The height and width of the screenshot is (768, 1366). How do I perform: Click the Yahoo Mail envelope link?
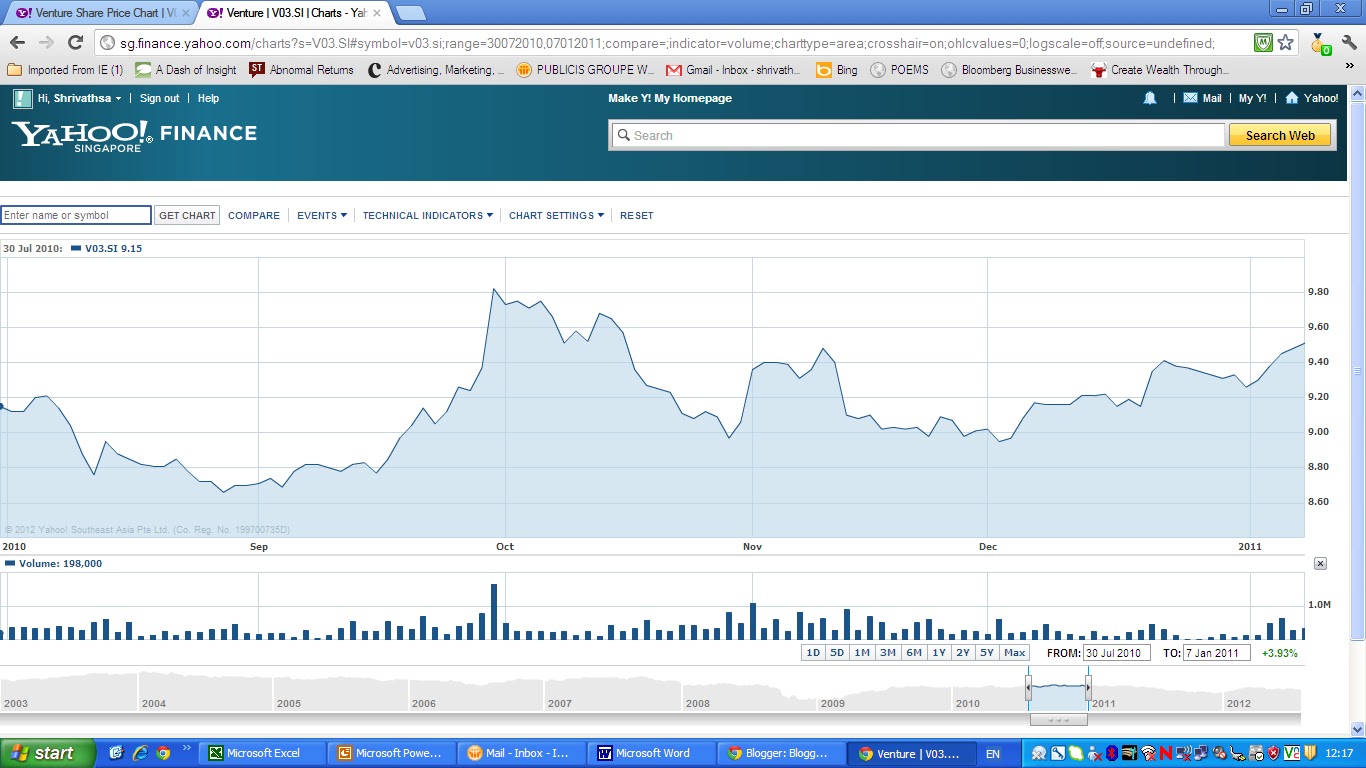coord(1202,98)
